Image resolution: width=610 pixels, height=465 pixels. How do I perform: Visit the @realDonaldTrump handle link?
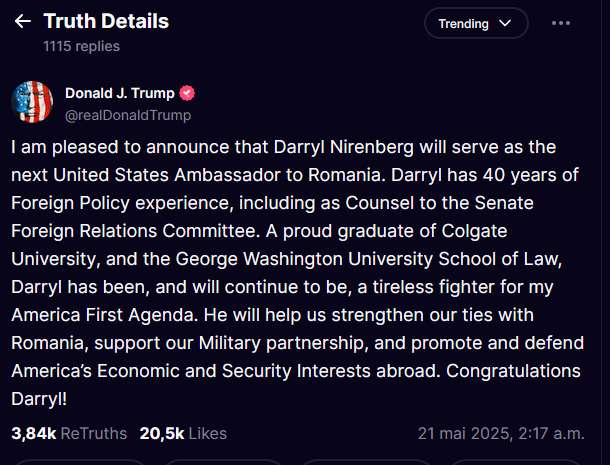coord(128,116)
